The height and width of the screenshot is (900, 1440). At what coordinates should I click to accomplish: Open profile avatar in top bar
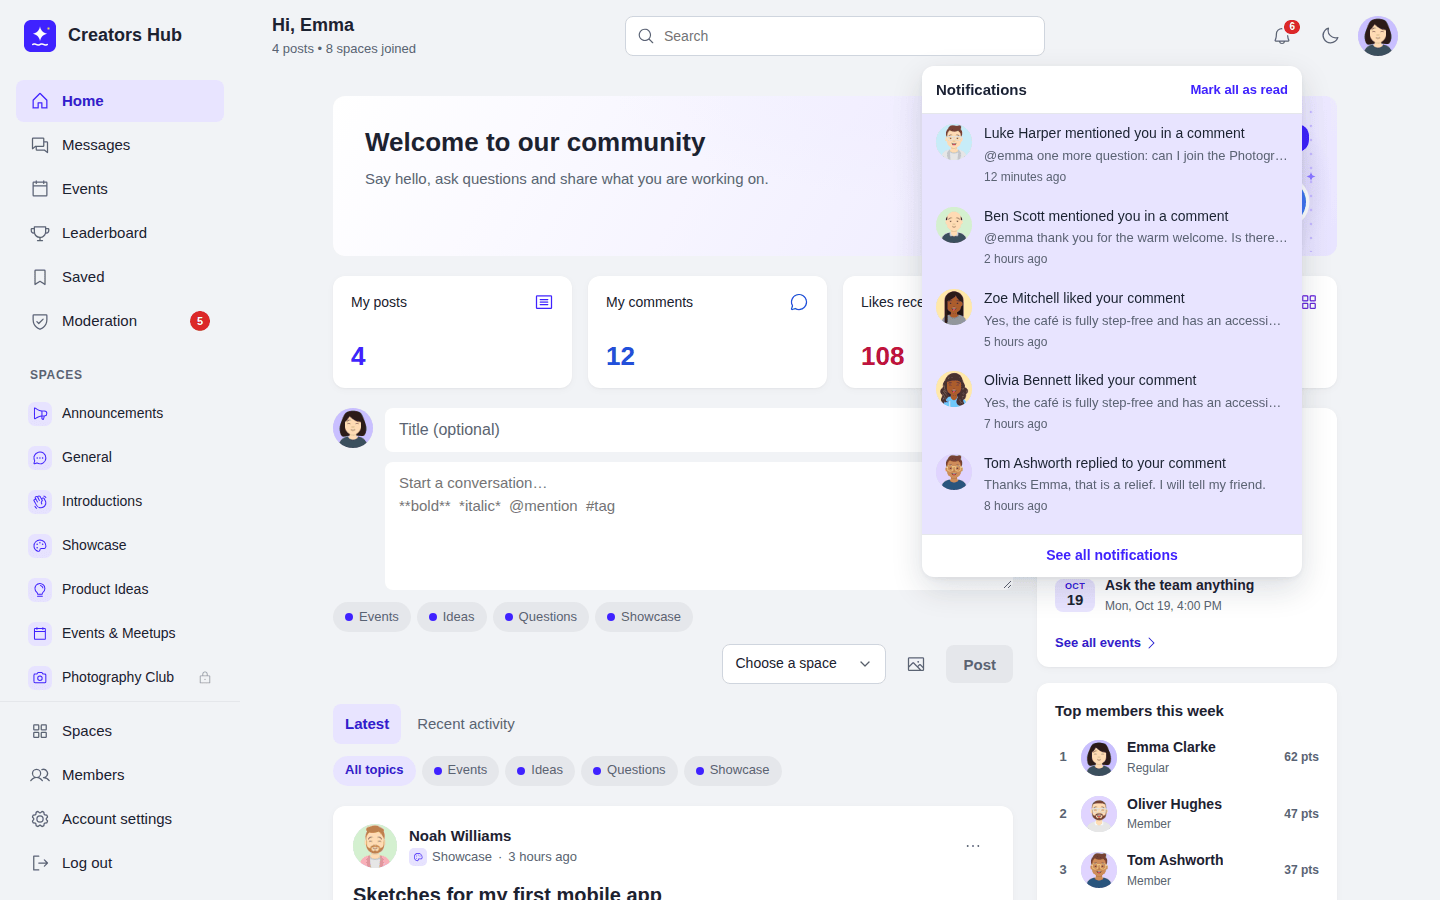coord(1378,36)
